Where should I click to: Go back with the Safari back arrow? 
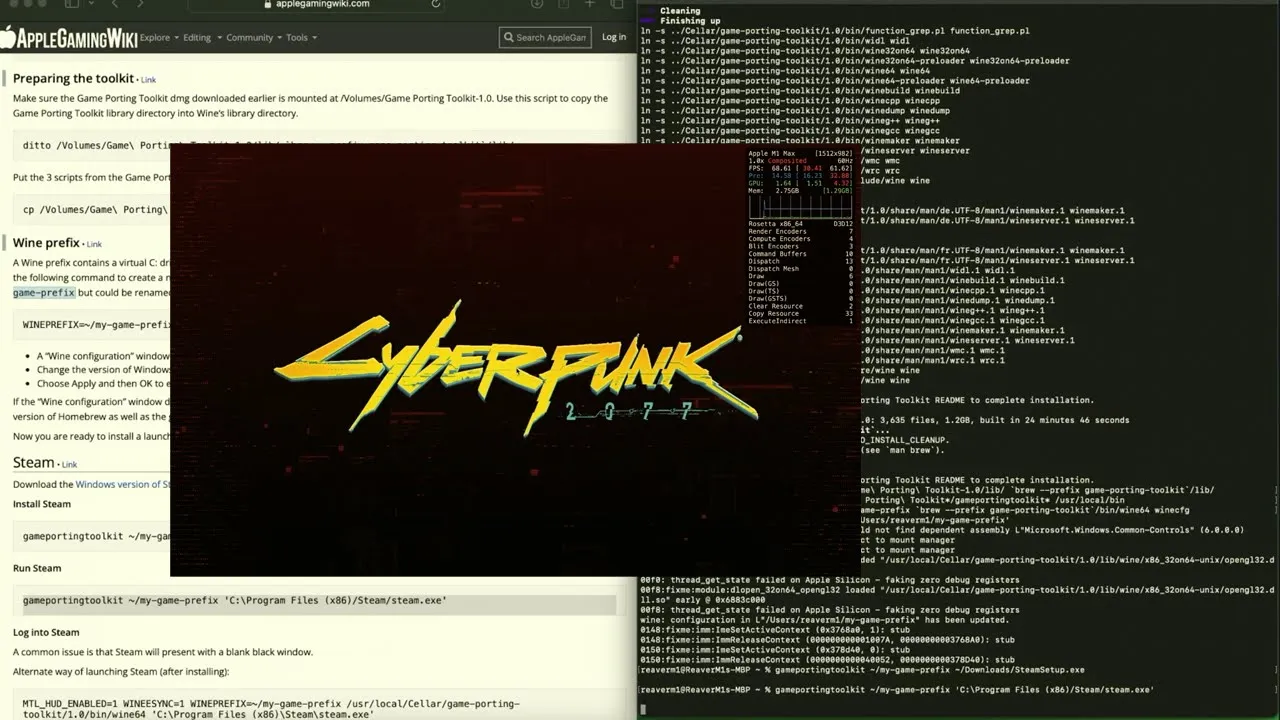pyautogui.click(x=115, y=4)
